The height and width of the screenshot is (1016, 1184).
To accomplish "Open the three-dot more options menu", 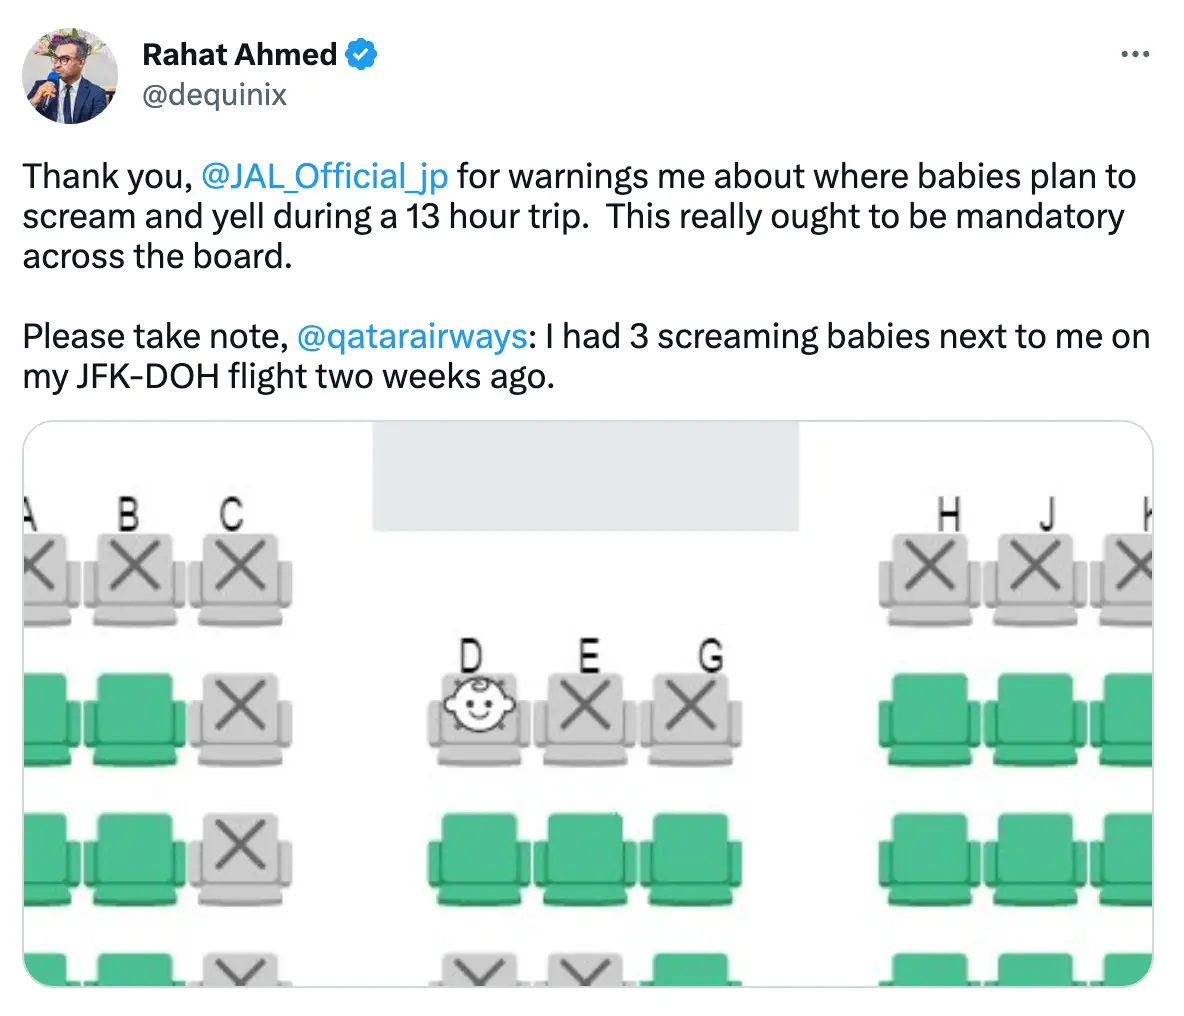I will (1136, 54).
